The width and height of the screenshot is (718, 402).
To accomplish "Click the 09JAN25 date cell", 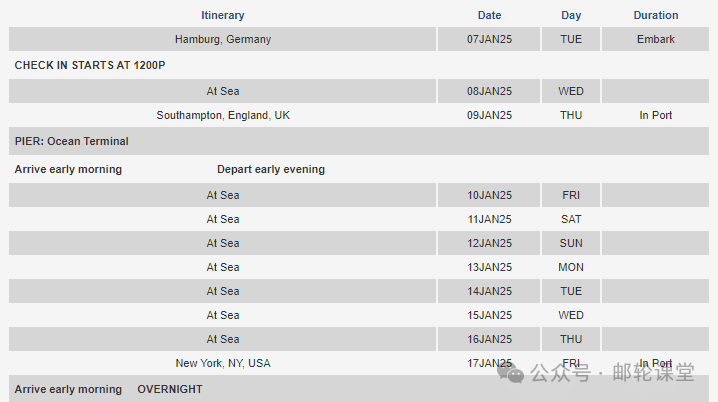I will pos(489,115).
